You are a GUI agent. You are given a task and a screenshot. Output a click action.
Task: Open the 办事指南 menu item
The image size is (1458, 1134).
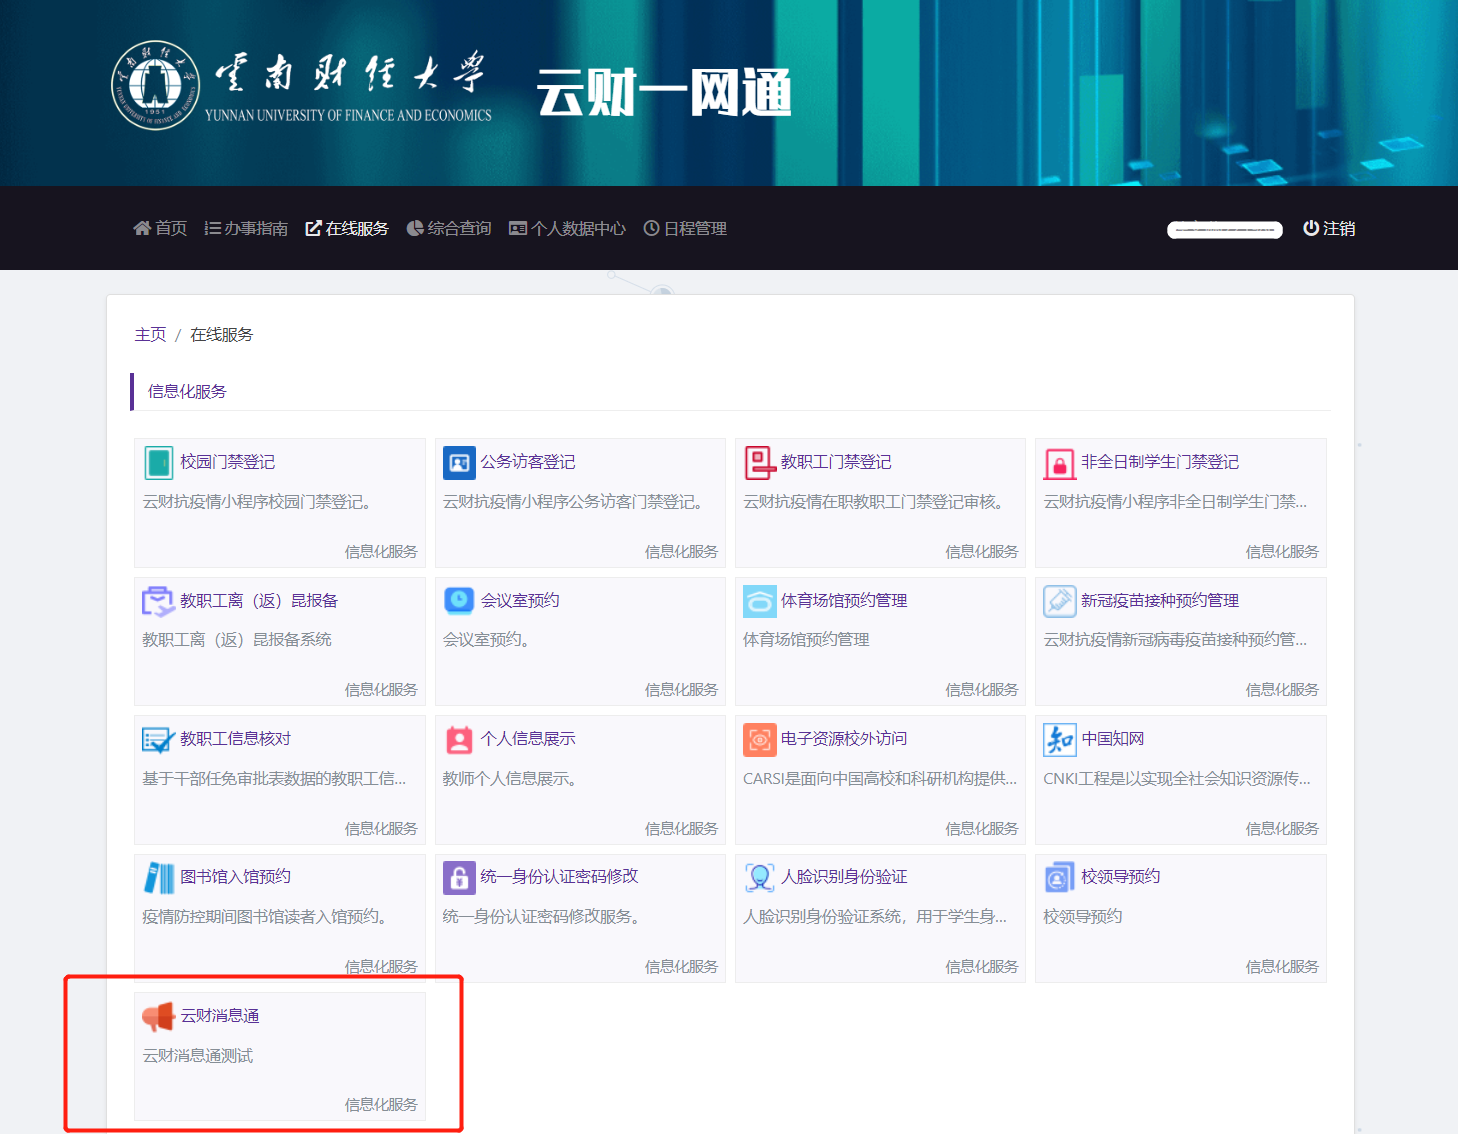click(246, 228)
